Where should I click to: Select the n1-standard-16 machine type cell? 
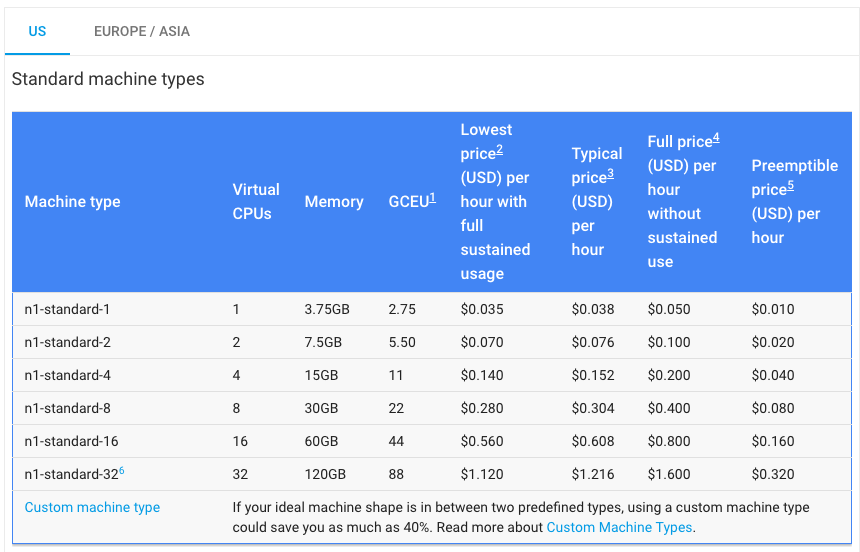point(71,441)
